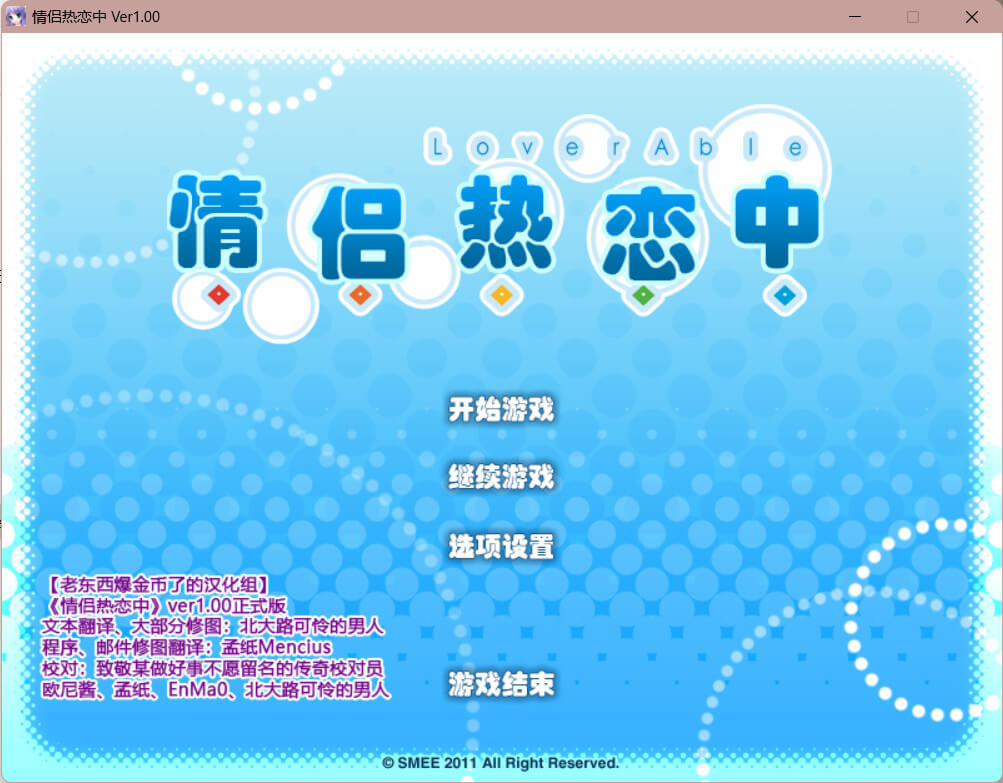Open the 选项设置 options settings
The height and width of the screenshot is (783, 1003).
pos(500,547)
